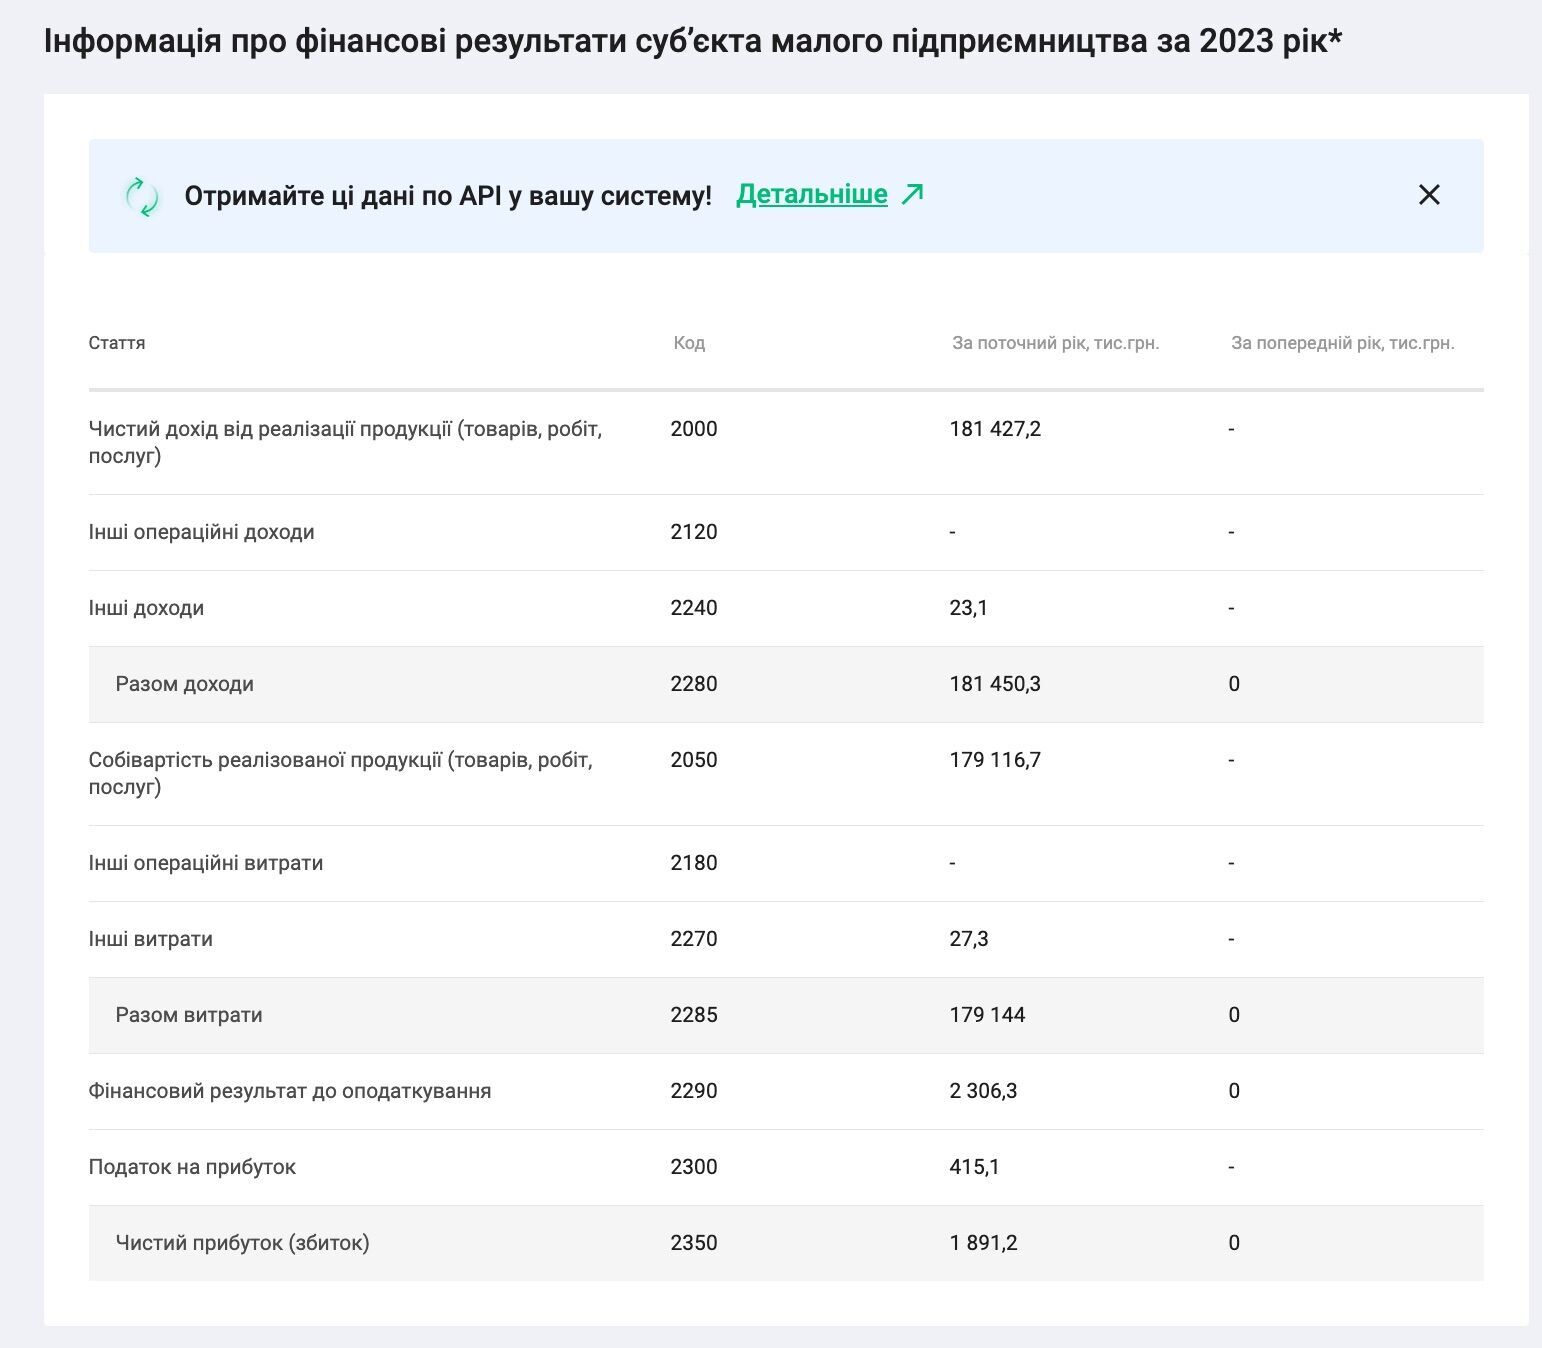Click the green sync arrows icon
Viewport: 1542px width, 1348px height.
click(x=142, y=196)
